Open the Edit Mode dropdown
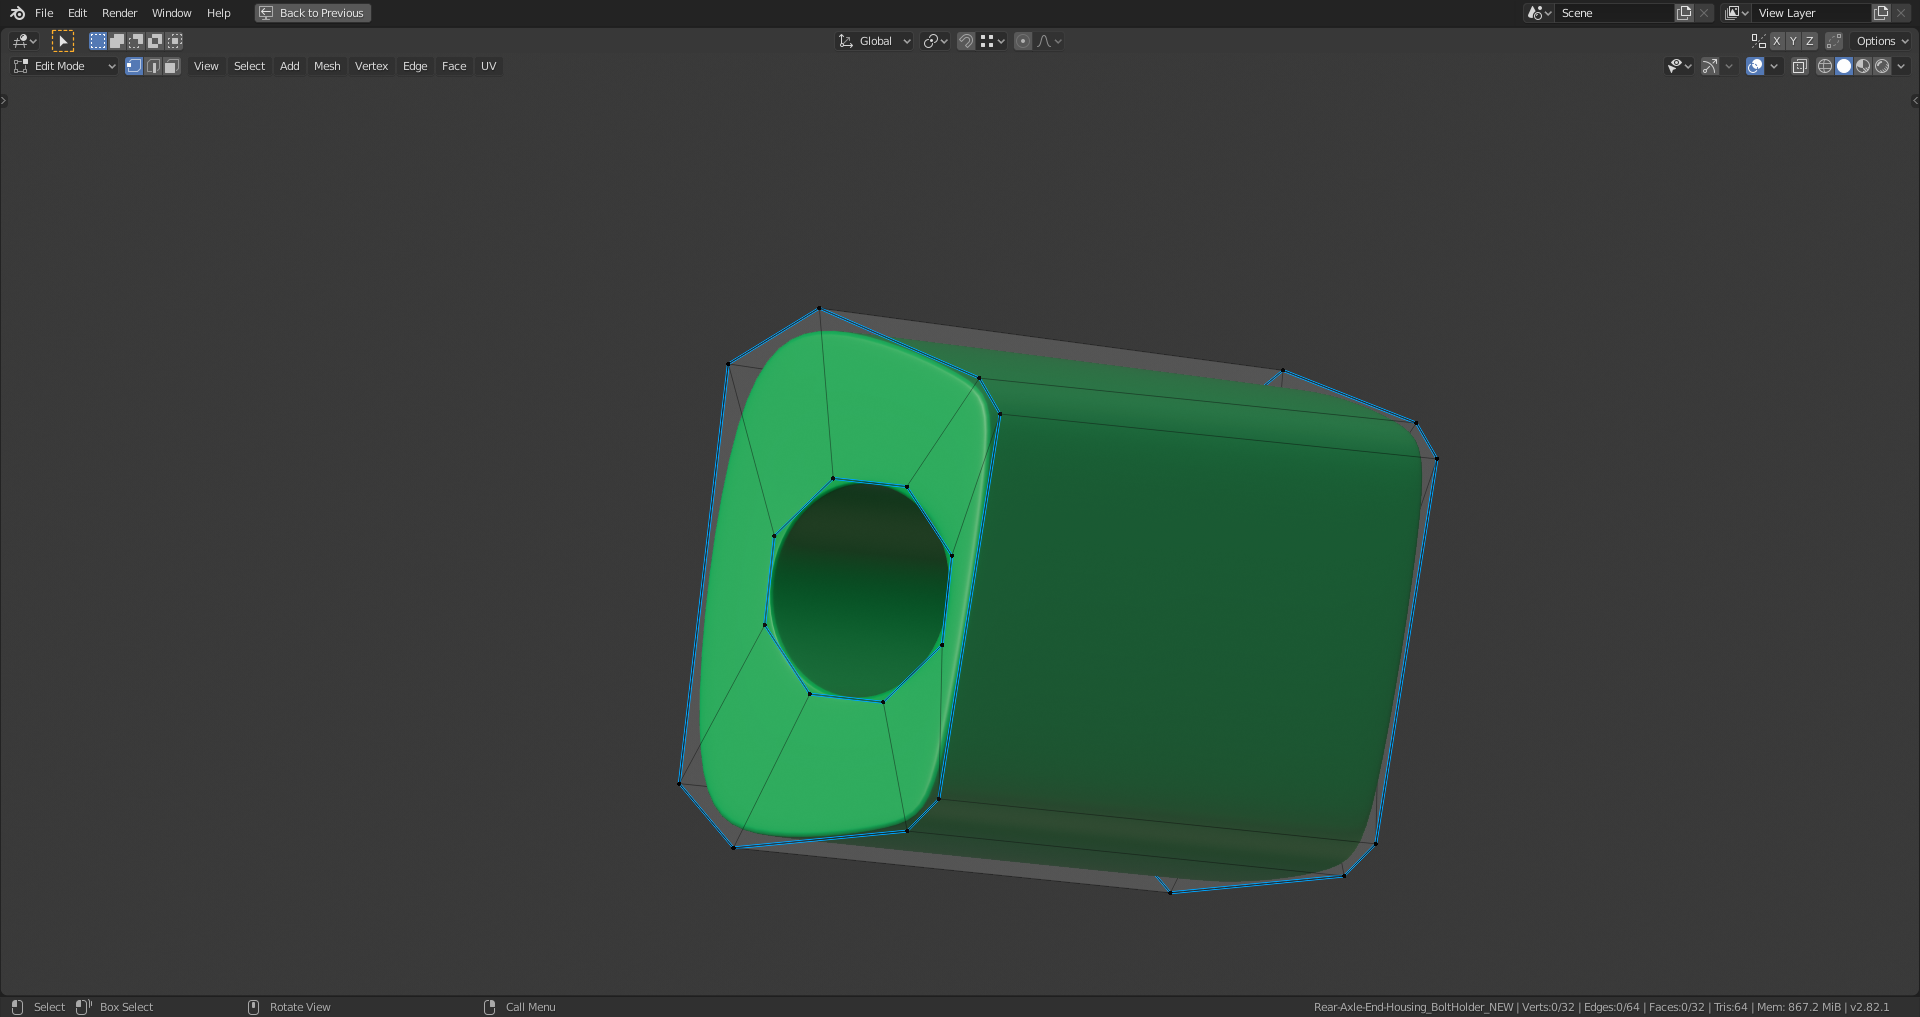 click(65, 66)
